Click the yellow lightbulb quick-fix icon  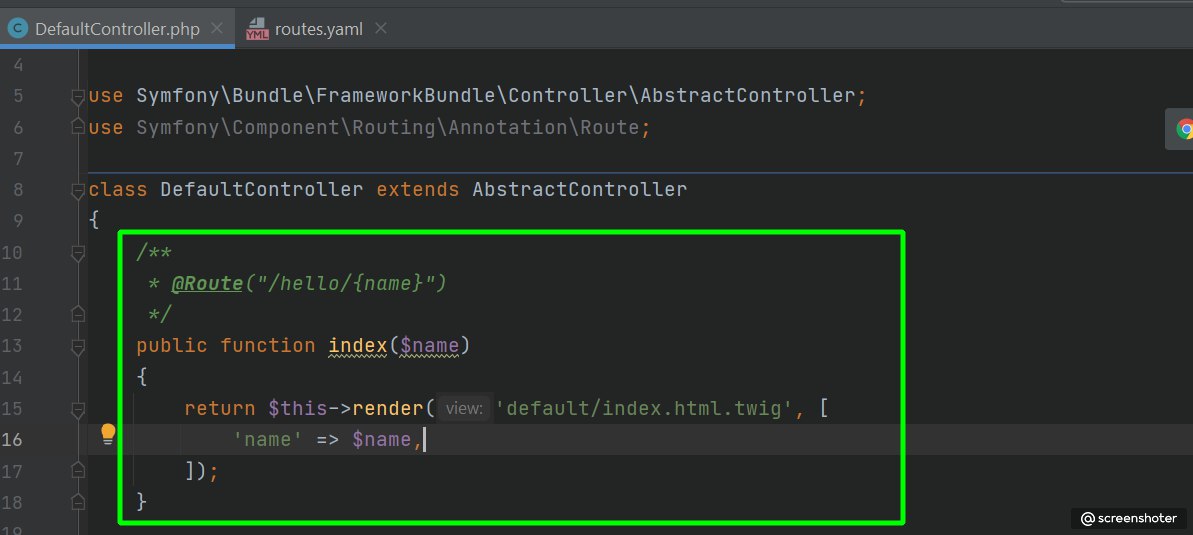[108, 434]
